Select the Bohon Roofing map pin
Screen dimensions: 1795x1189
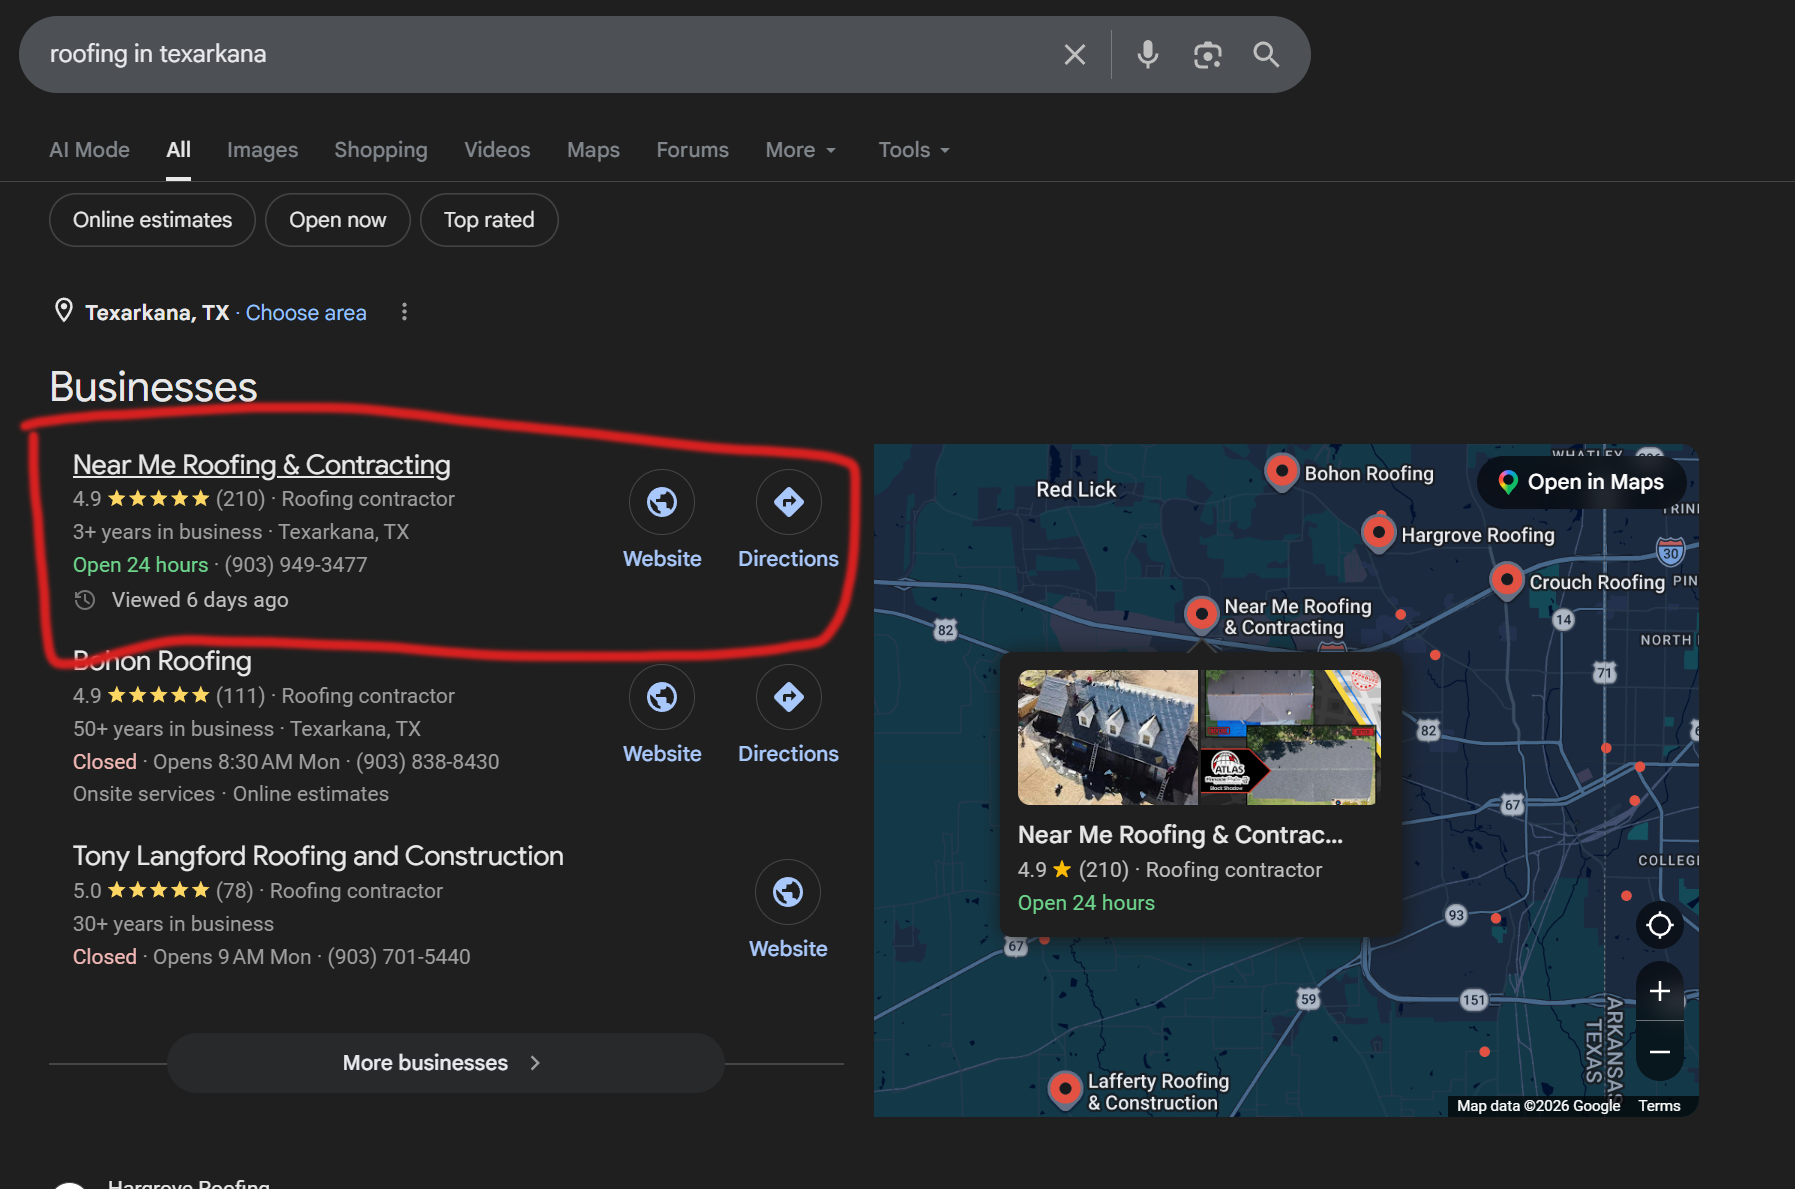1281,471
